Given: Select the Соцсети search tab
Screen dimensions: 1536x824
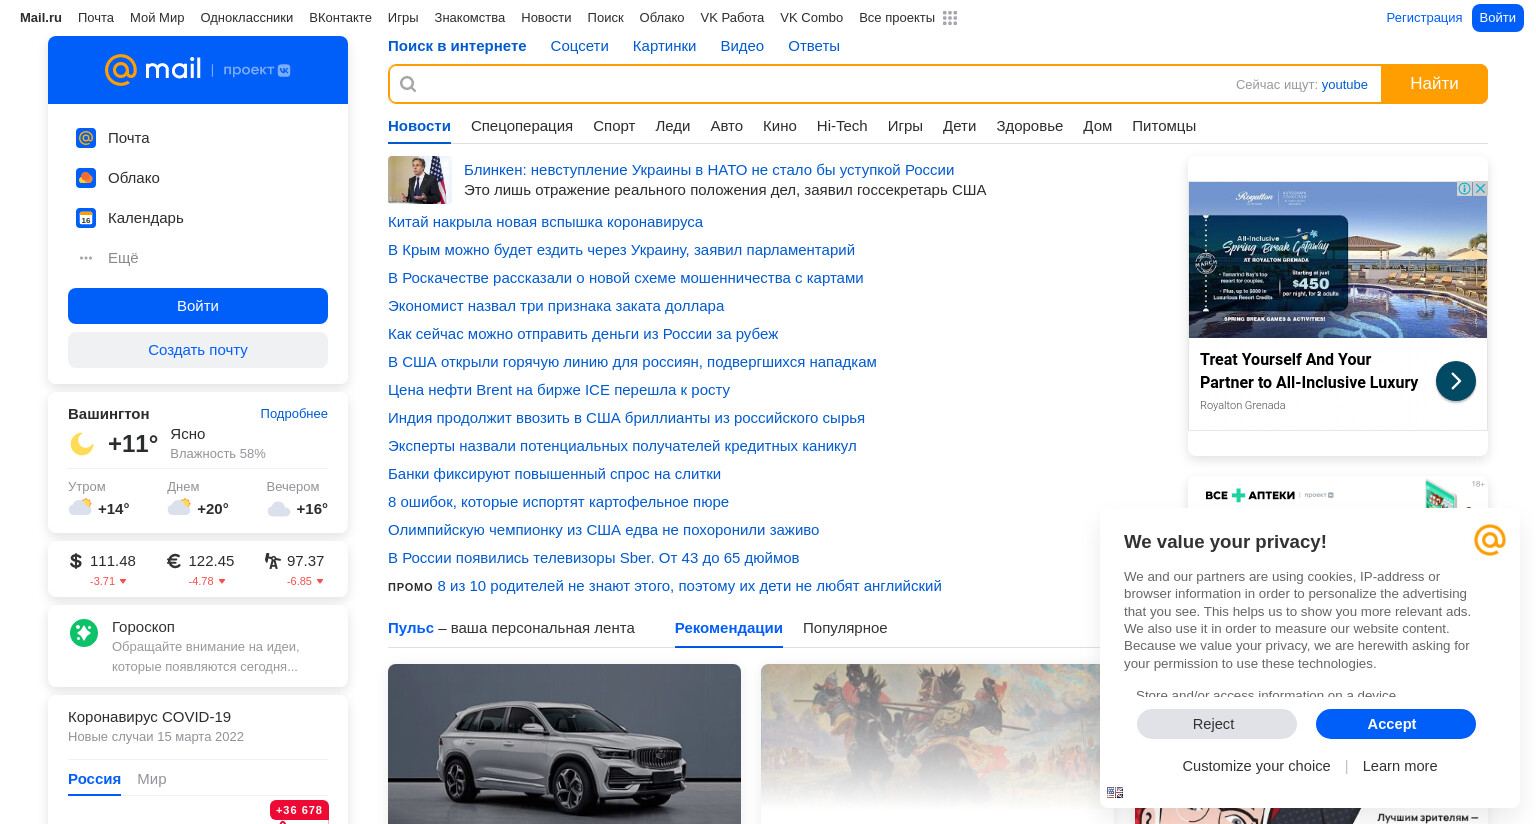Looking at the screenshot, I should 579,46.
